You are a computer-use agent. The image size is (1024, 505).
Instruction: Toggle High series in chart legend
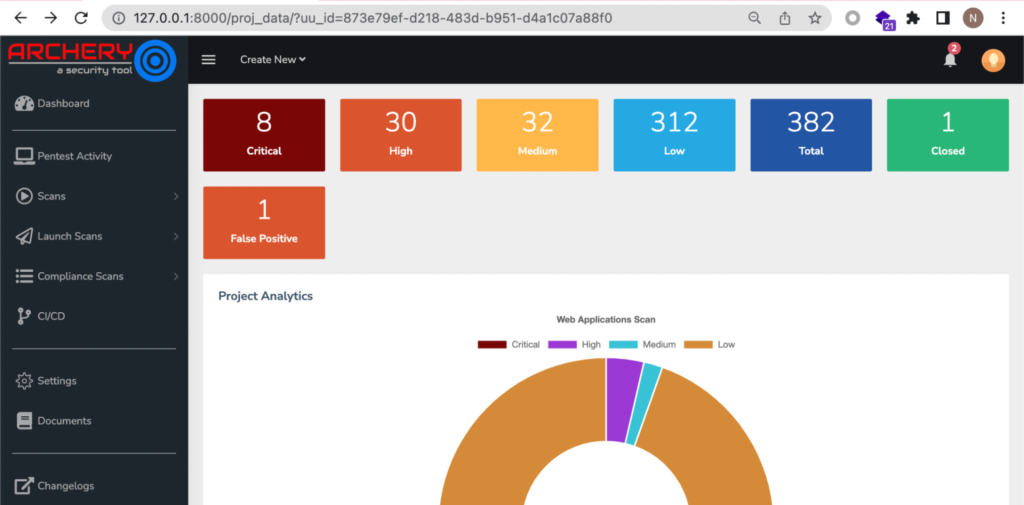[574, 344]
